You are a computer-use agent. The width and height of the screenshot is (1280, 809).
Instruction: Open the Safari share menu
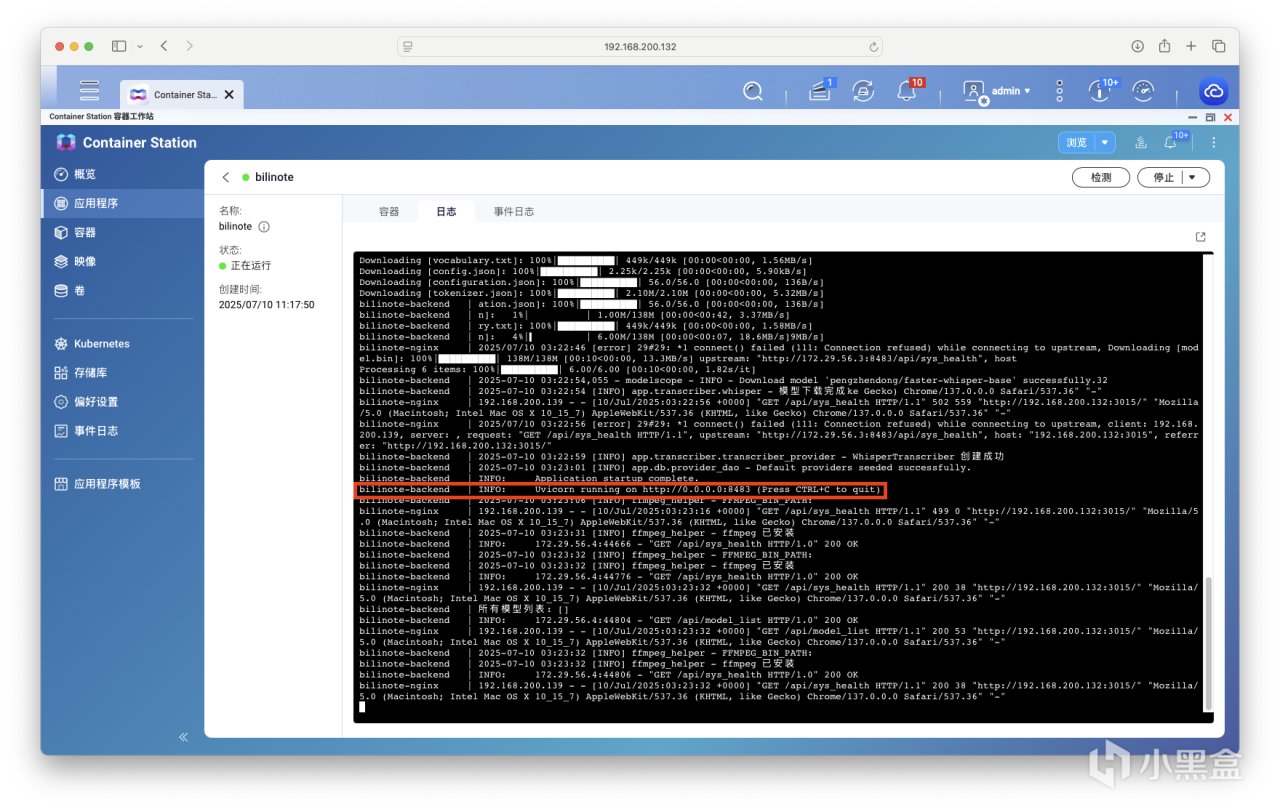click(x=1164, y=46)
